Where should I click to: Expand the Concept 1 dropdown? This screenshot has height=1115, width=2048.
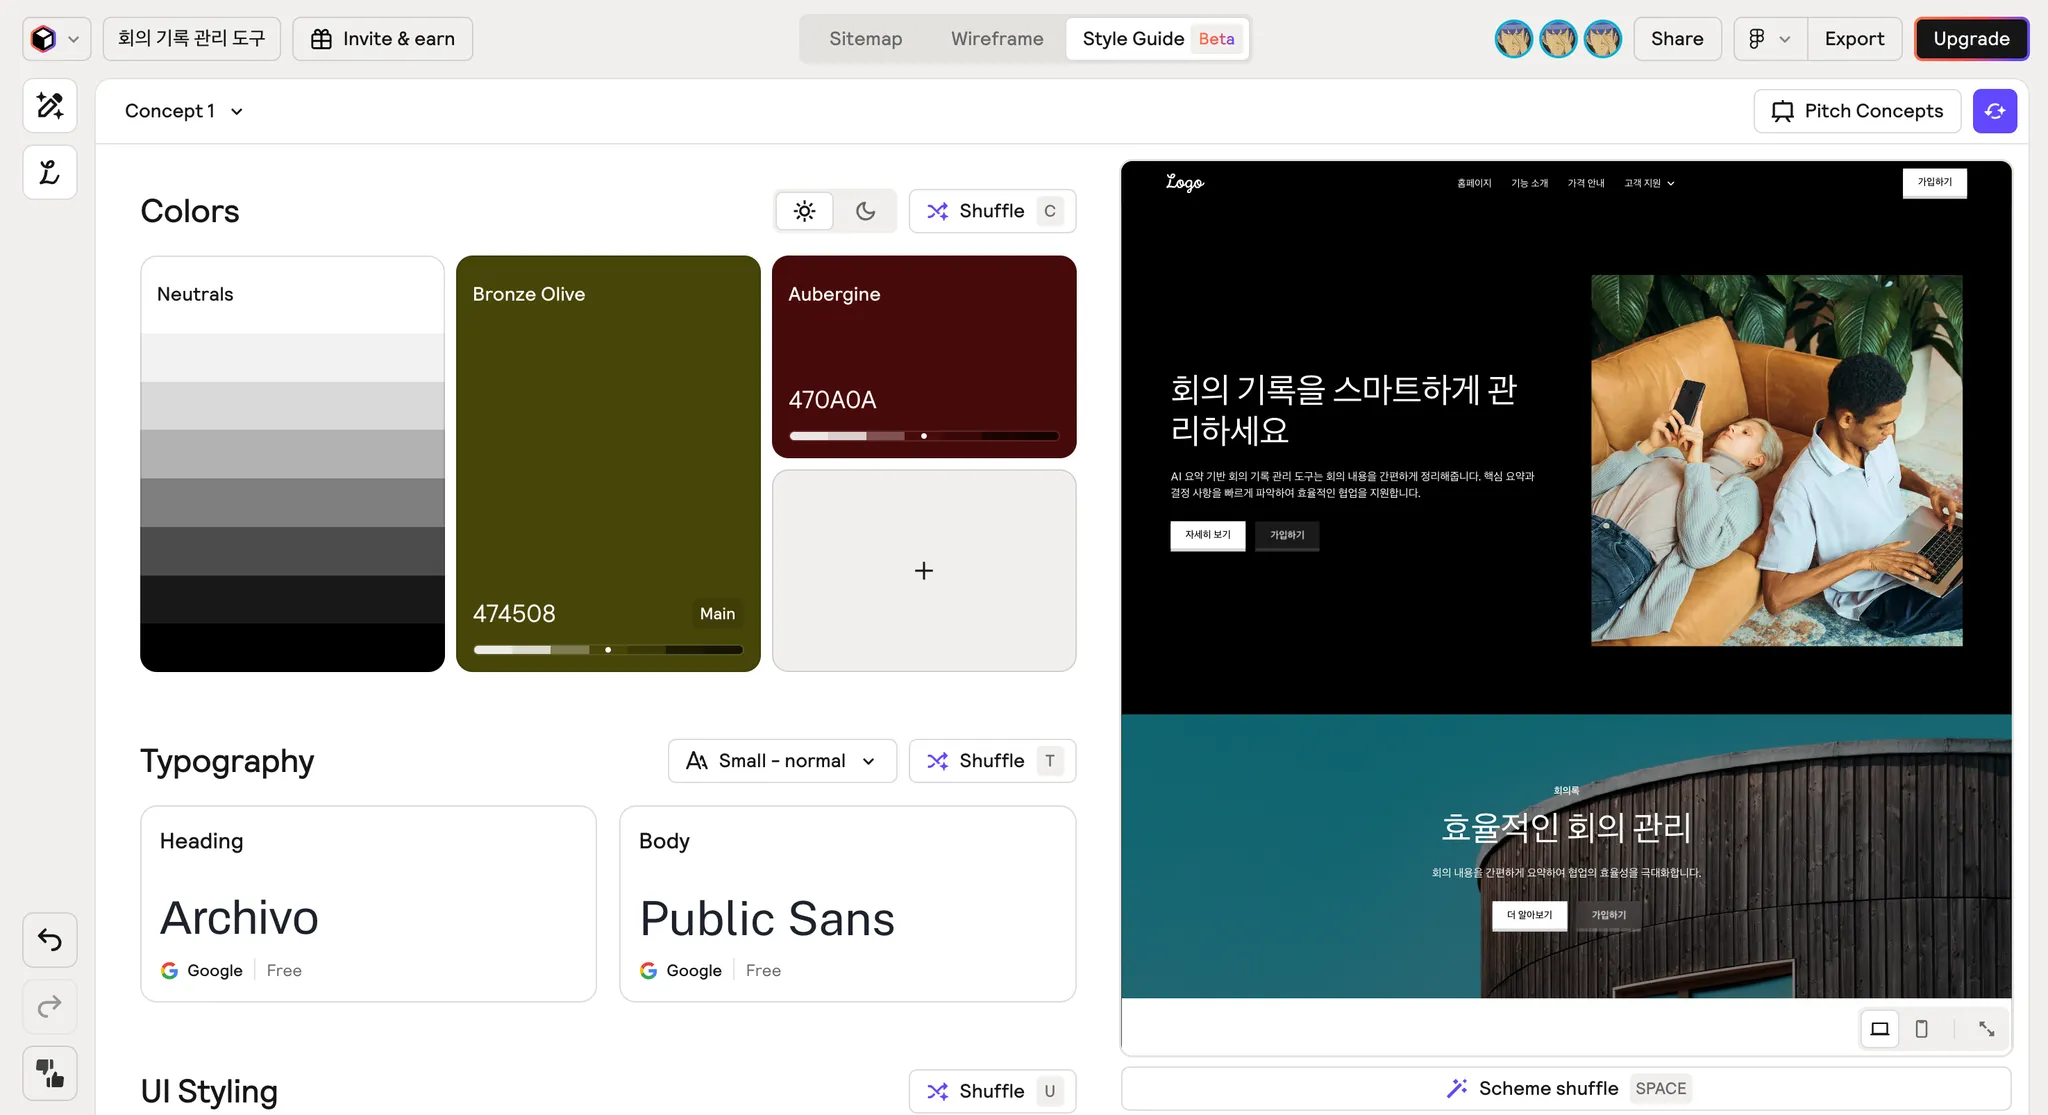(x=184, y=111)
